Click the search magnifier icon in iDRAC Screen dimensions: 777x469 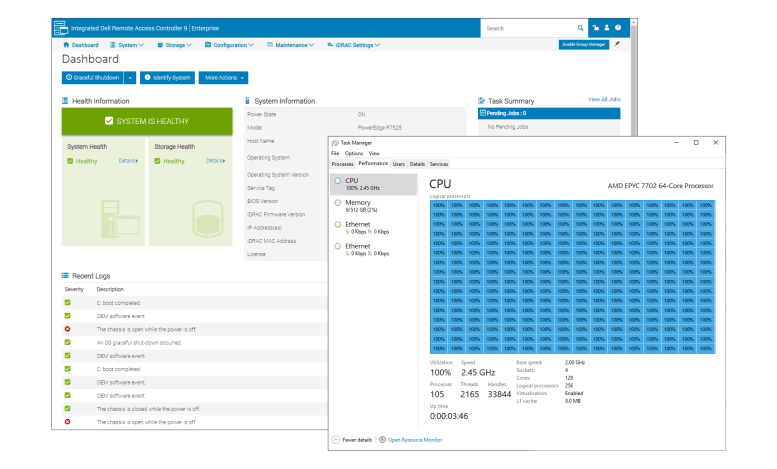[580, 28]
